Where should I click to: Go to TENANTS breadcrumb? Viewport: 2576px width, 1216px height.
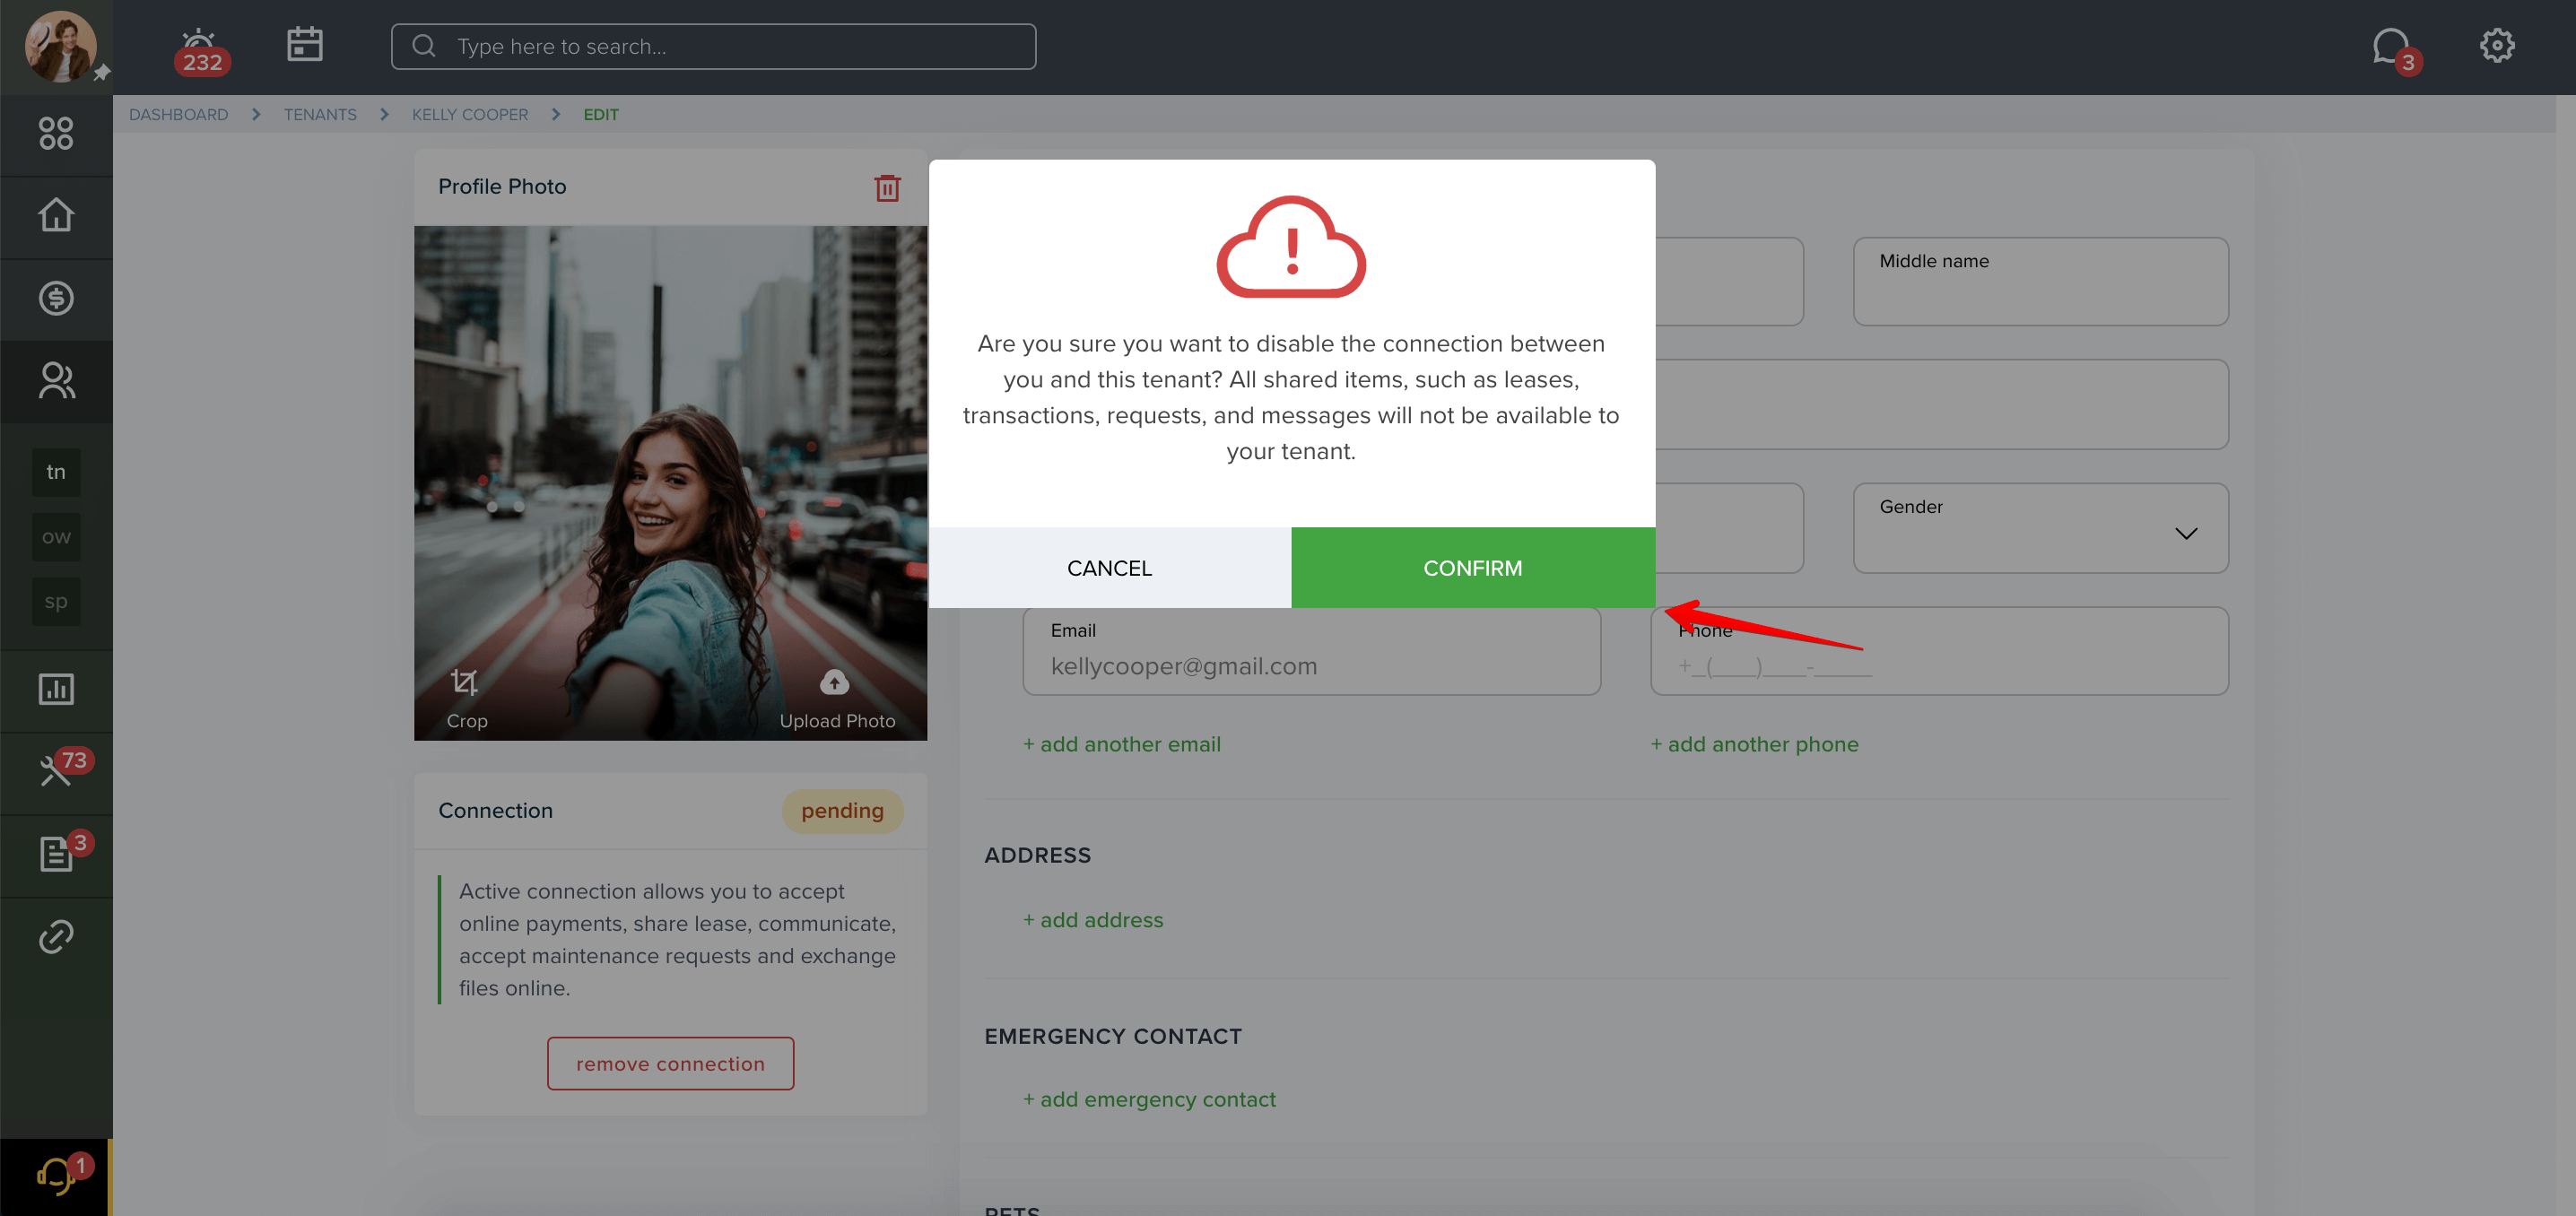pos(320,115)
